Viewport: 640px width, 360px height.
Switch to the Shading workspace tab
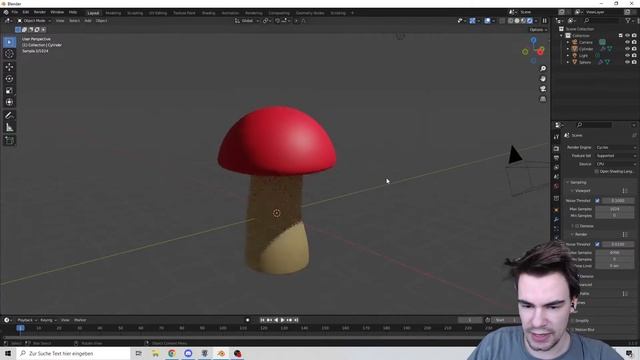[x=208, y=13]
